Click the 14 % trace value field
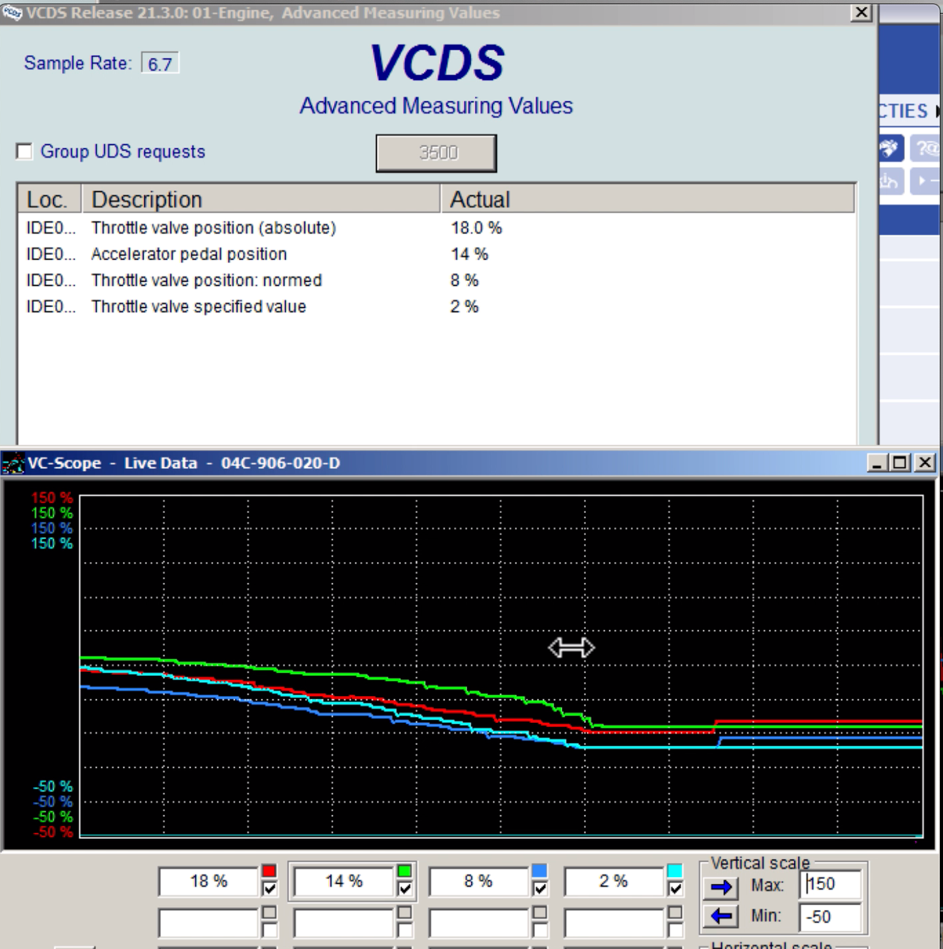Image resolution: width=943 pixels, height=949 pixels. point(344,881)
